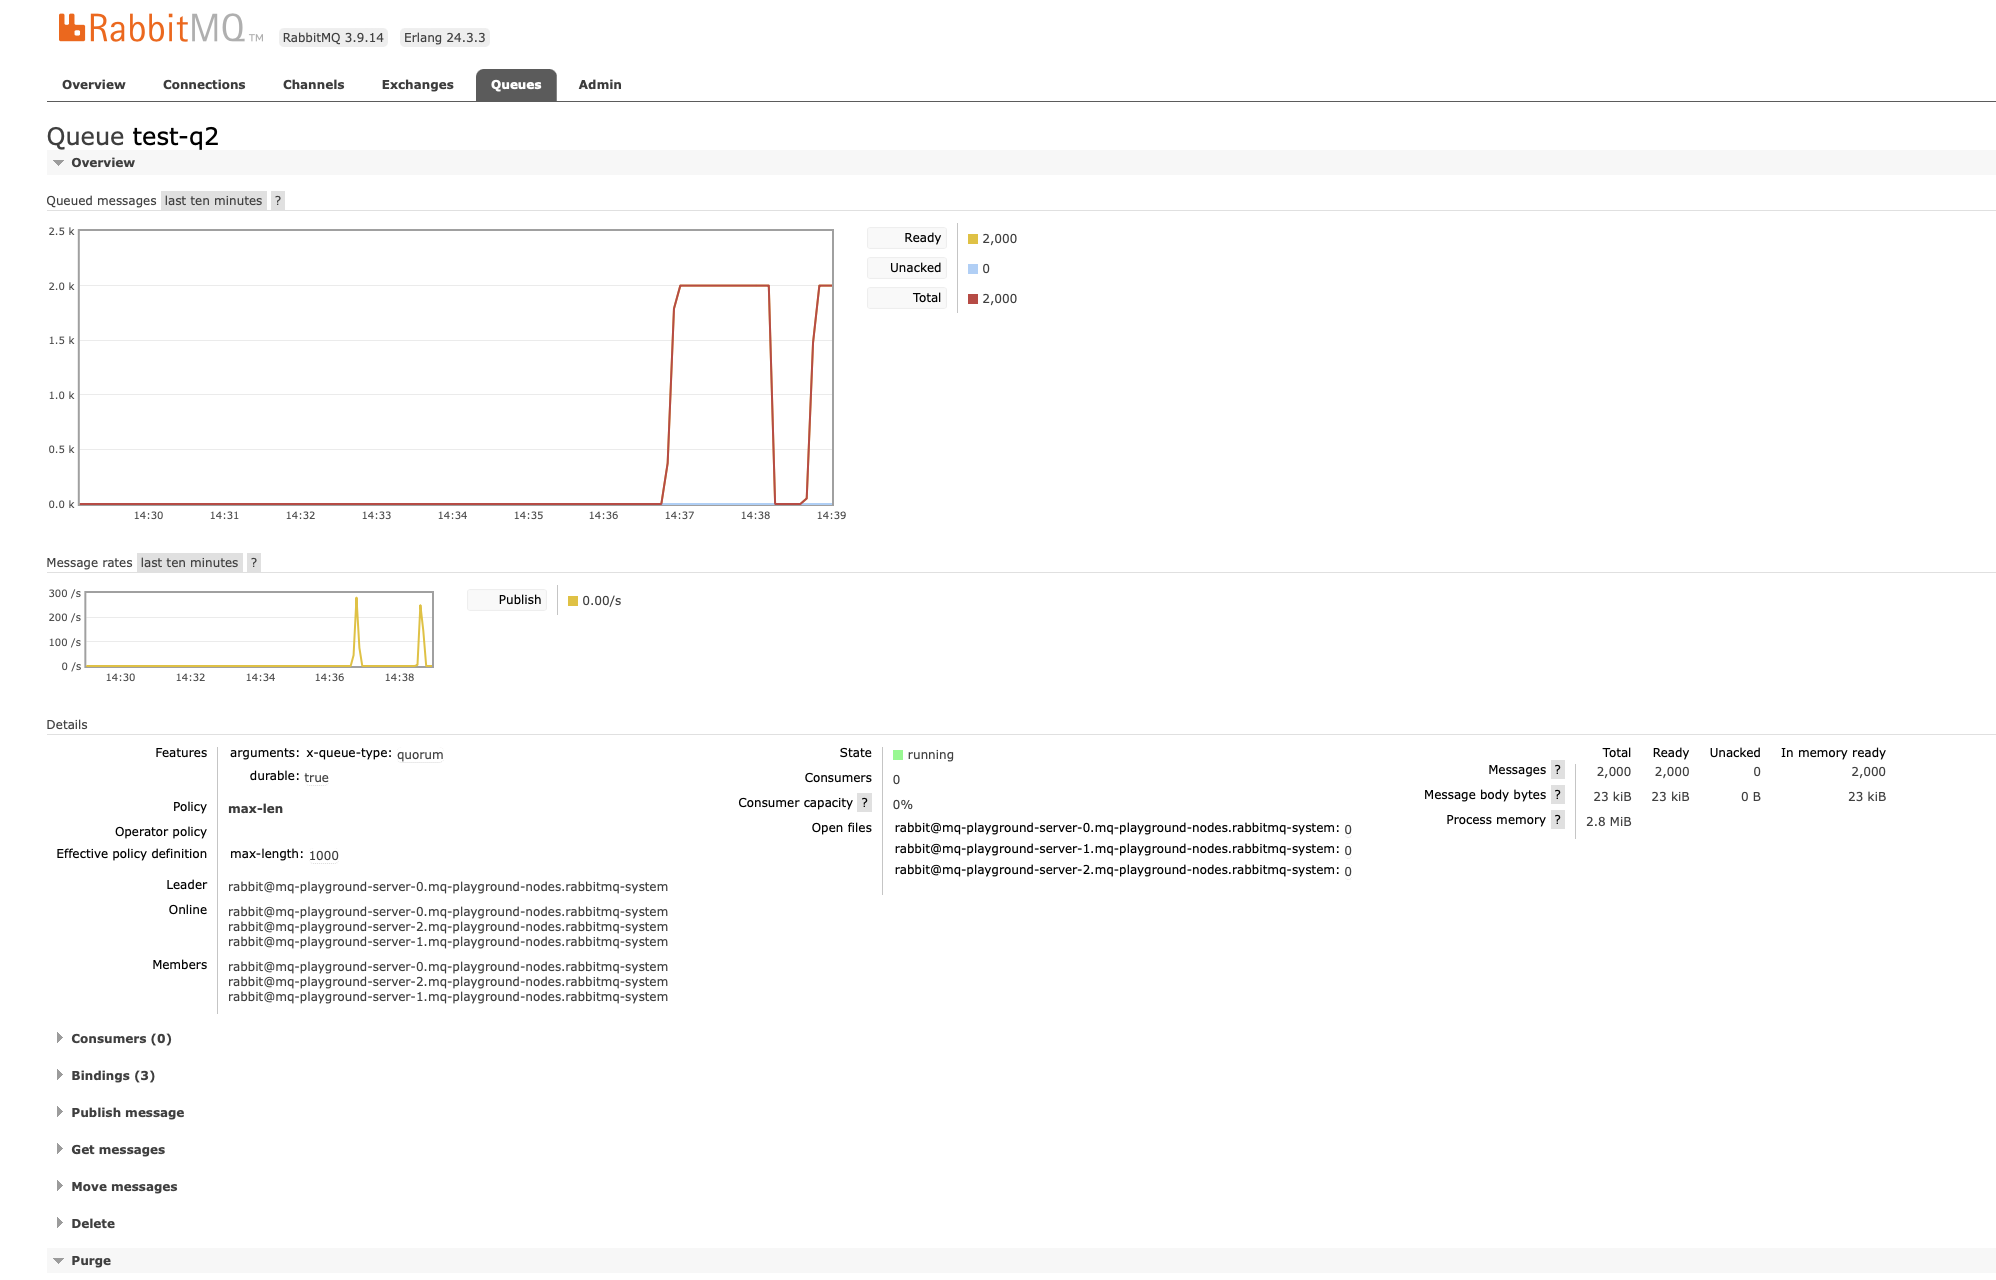Click the yellow Publish rate swatch
The height and width of the screenshot is (1280, 1996).
(572, 601)
